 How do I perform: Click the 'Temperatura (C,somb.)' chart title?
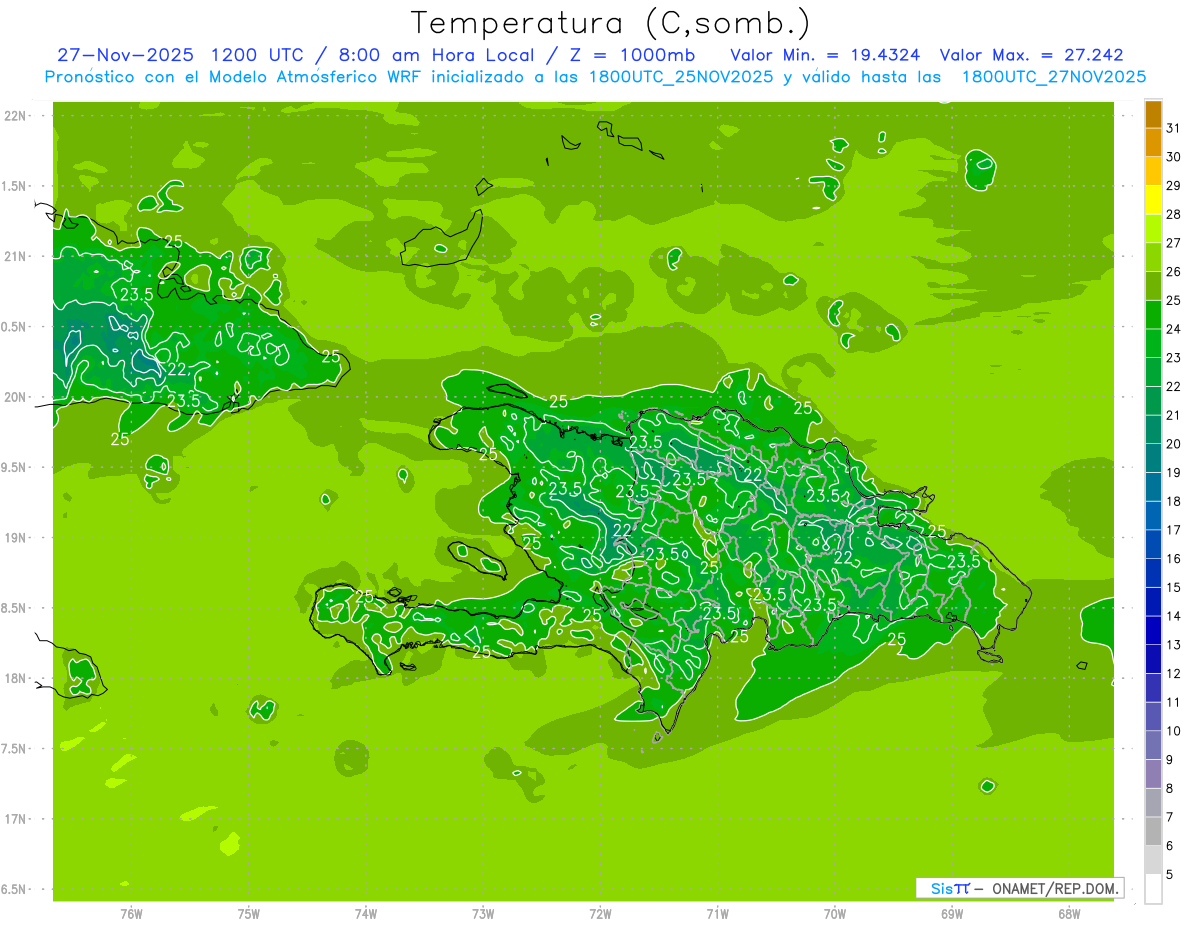611,23
